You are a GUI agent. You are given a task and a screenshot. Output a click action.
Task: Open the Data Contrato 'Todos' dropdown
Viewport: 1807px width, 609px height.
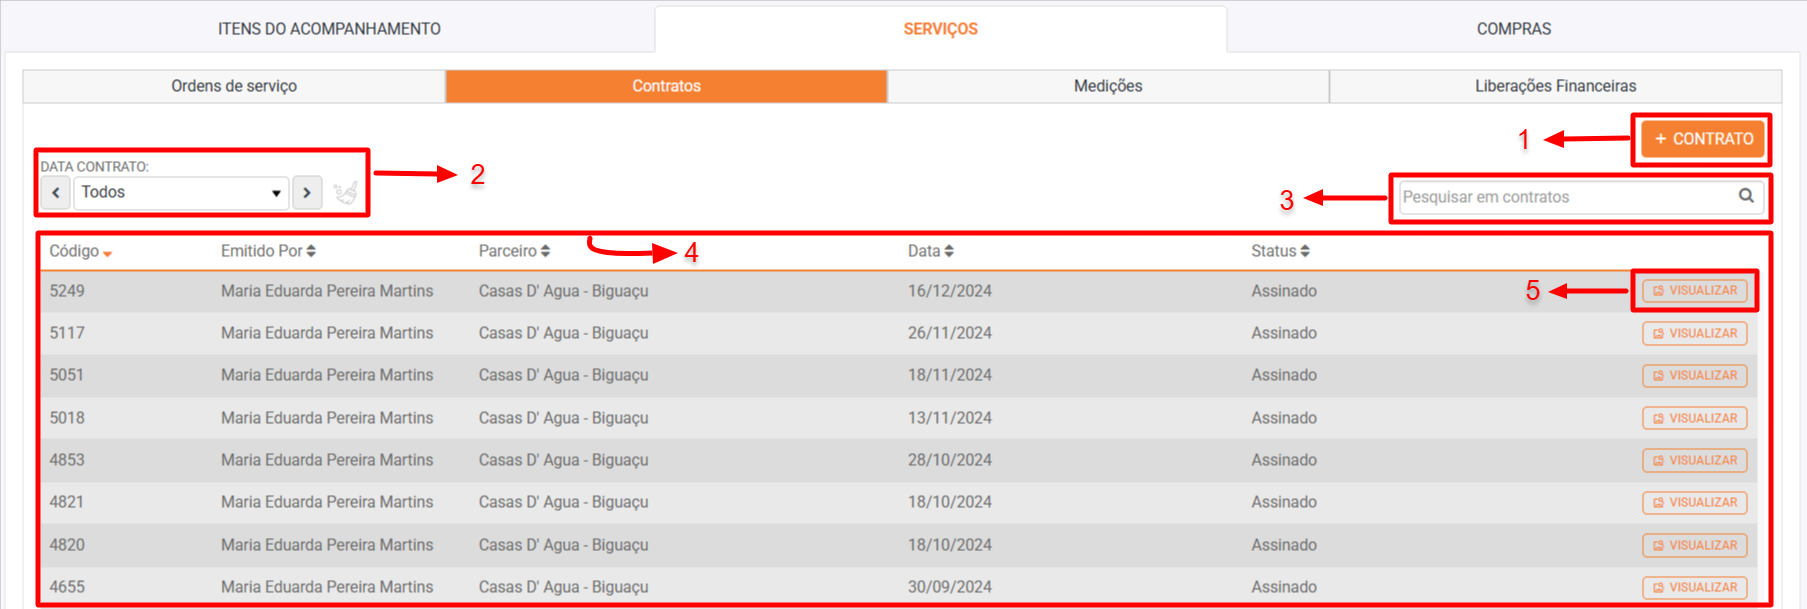(x=181, y=192)
